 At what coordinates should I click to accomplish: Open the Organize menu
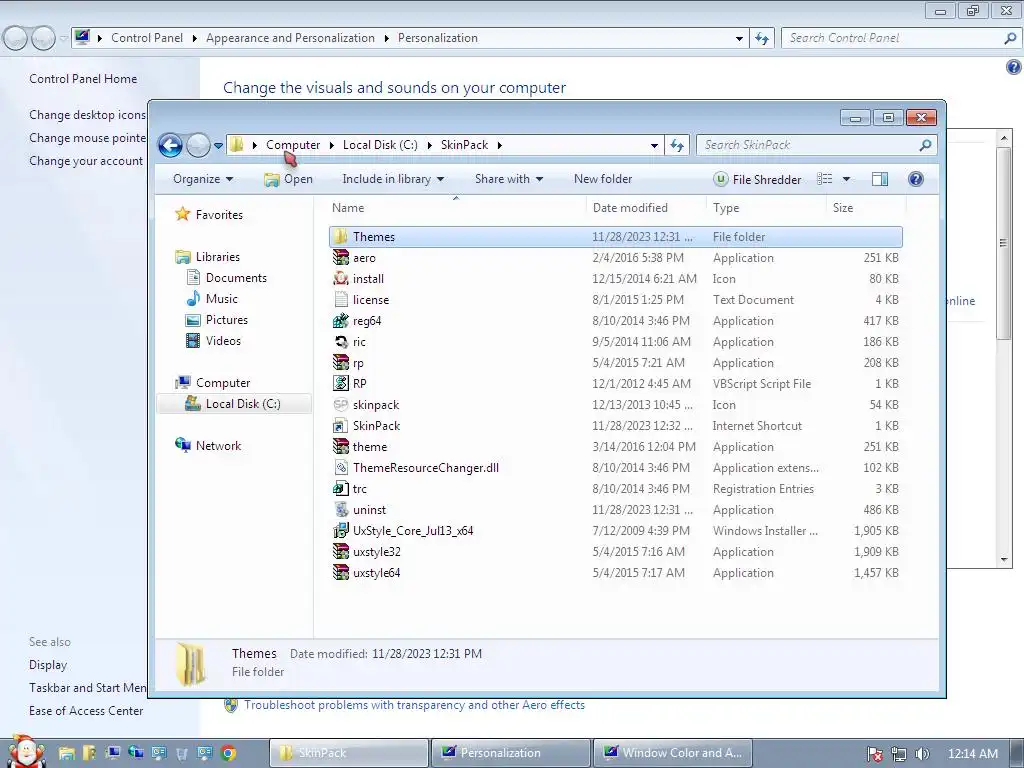coord(202,179)
